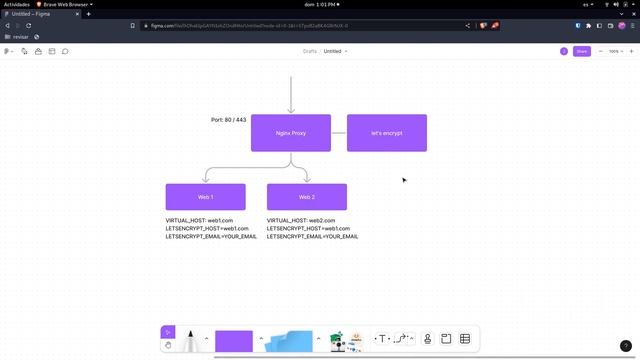Viewport: 640px width, 360px height.
Task: Click the layout grid icon in top toolbar
Action: 52,51
